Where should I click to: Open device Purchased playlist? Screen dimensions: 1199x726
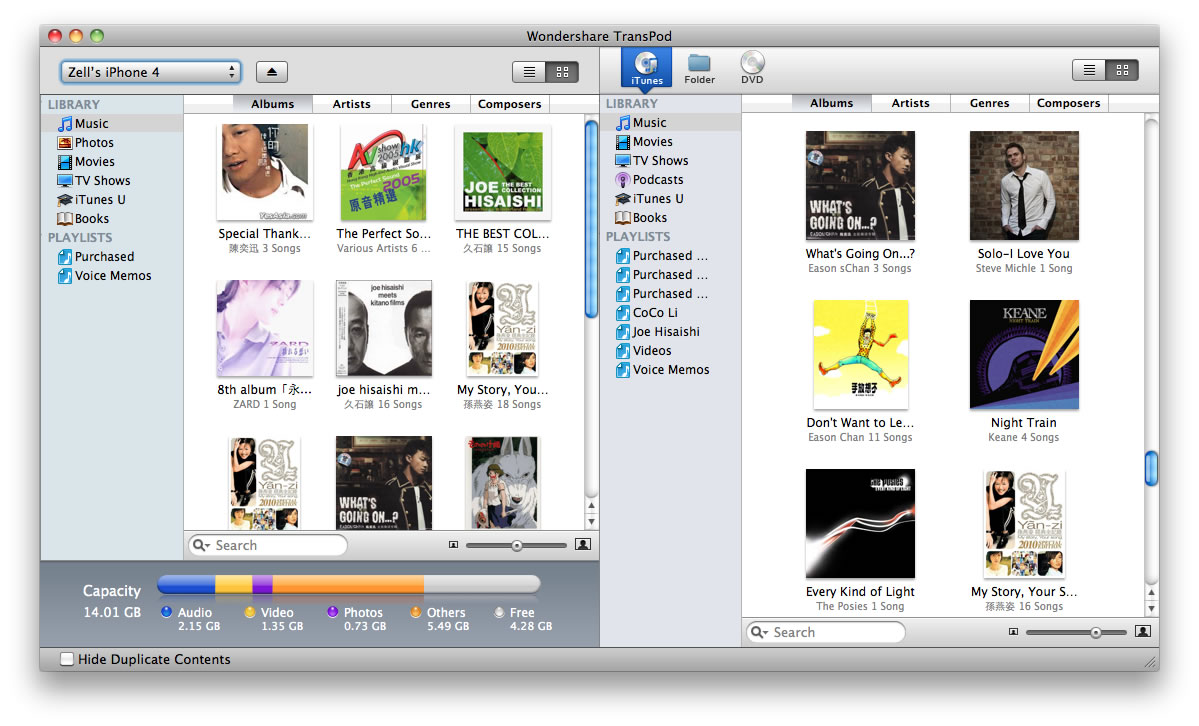click(112, 257)
